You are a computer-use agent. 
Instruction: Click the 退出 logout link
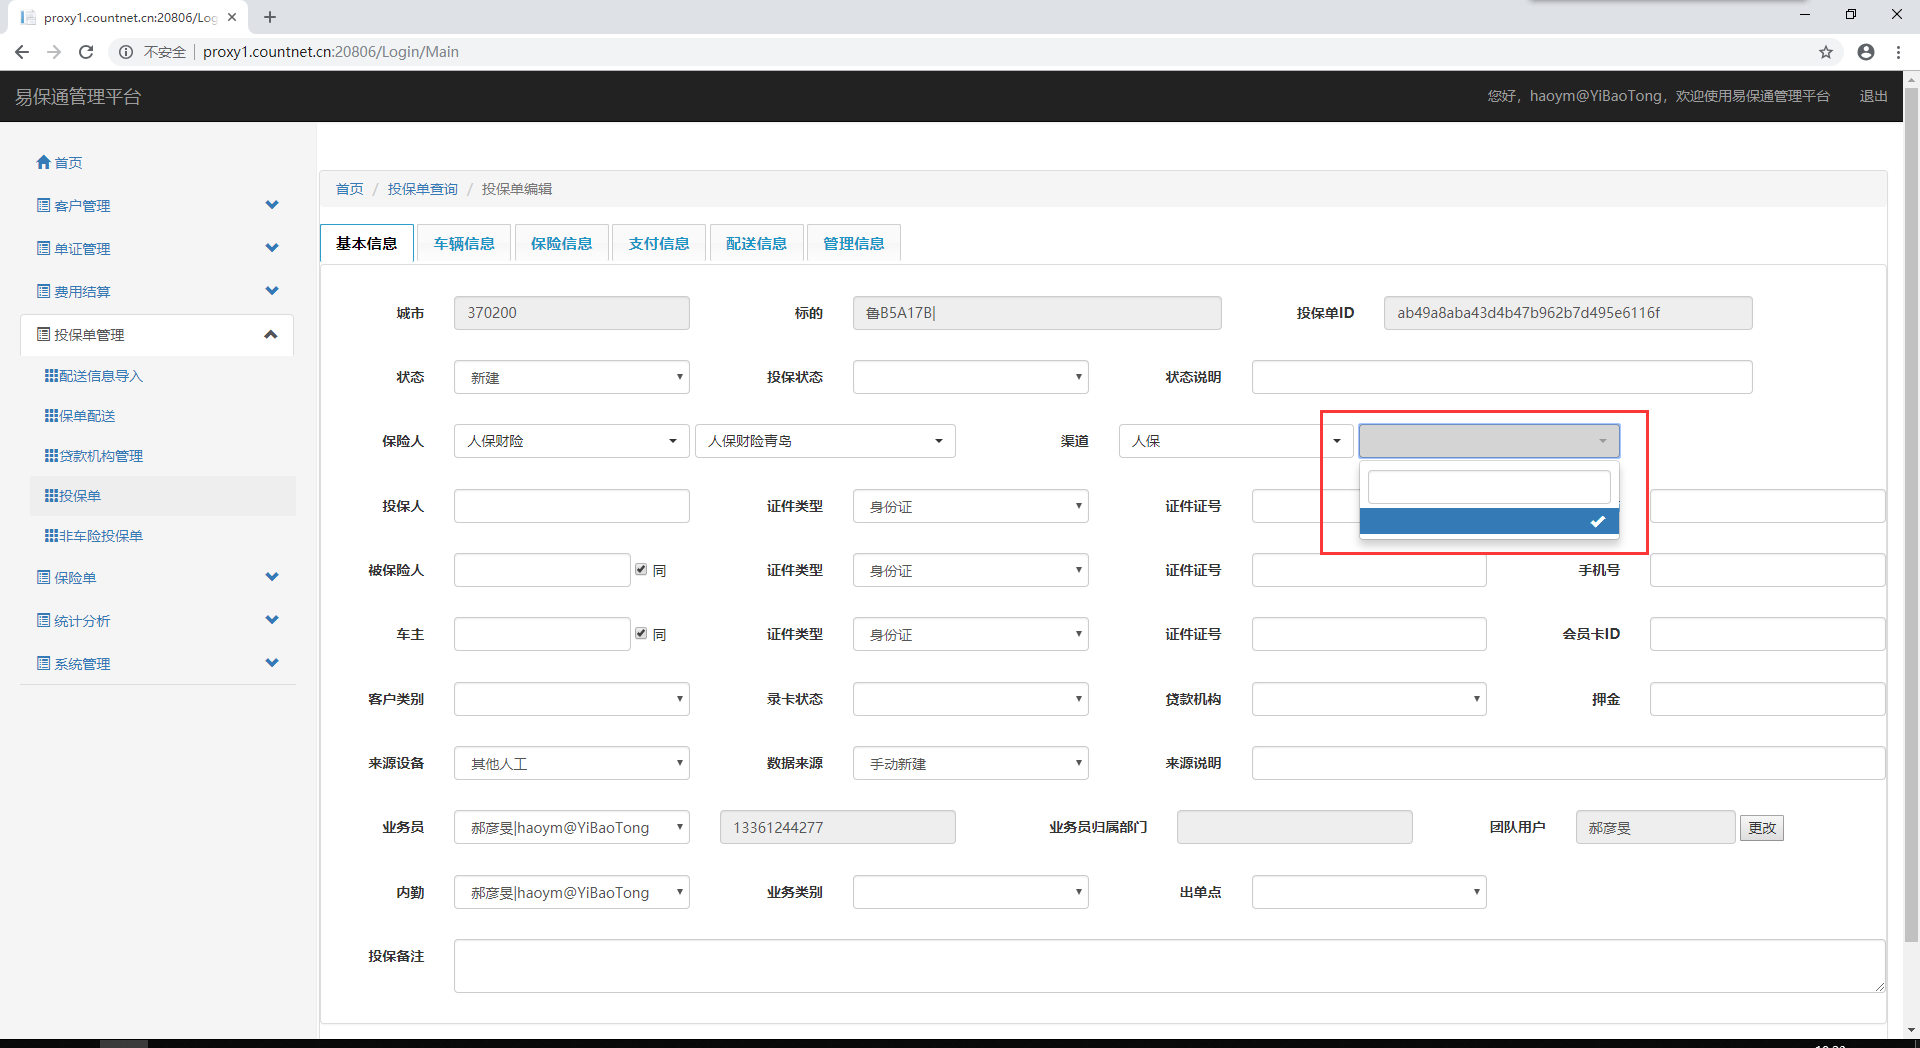pos(1873,96)
